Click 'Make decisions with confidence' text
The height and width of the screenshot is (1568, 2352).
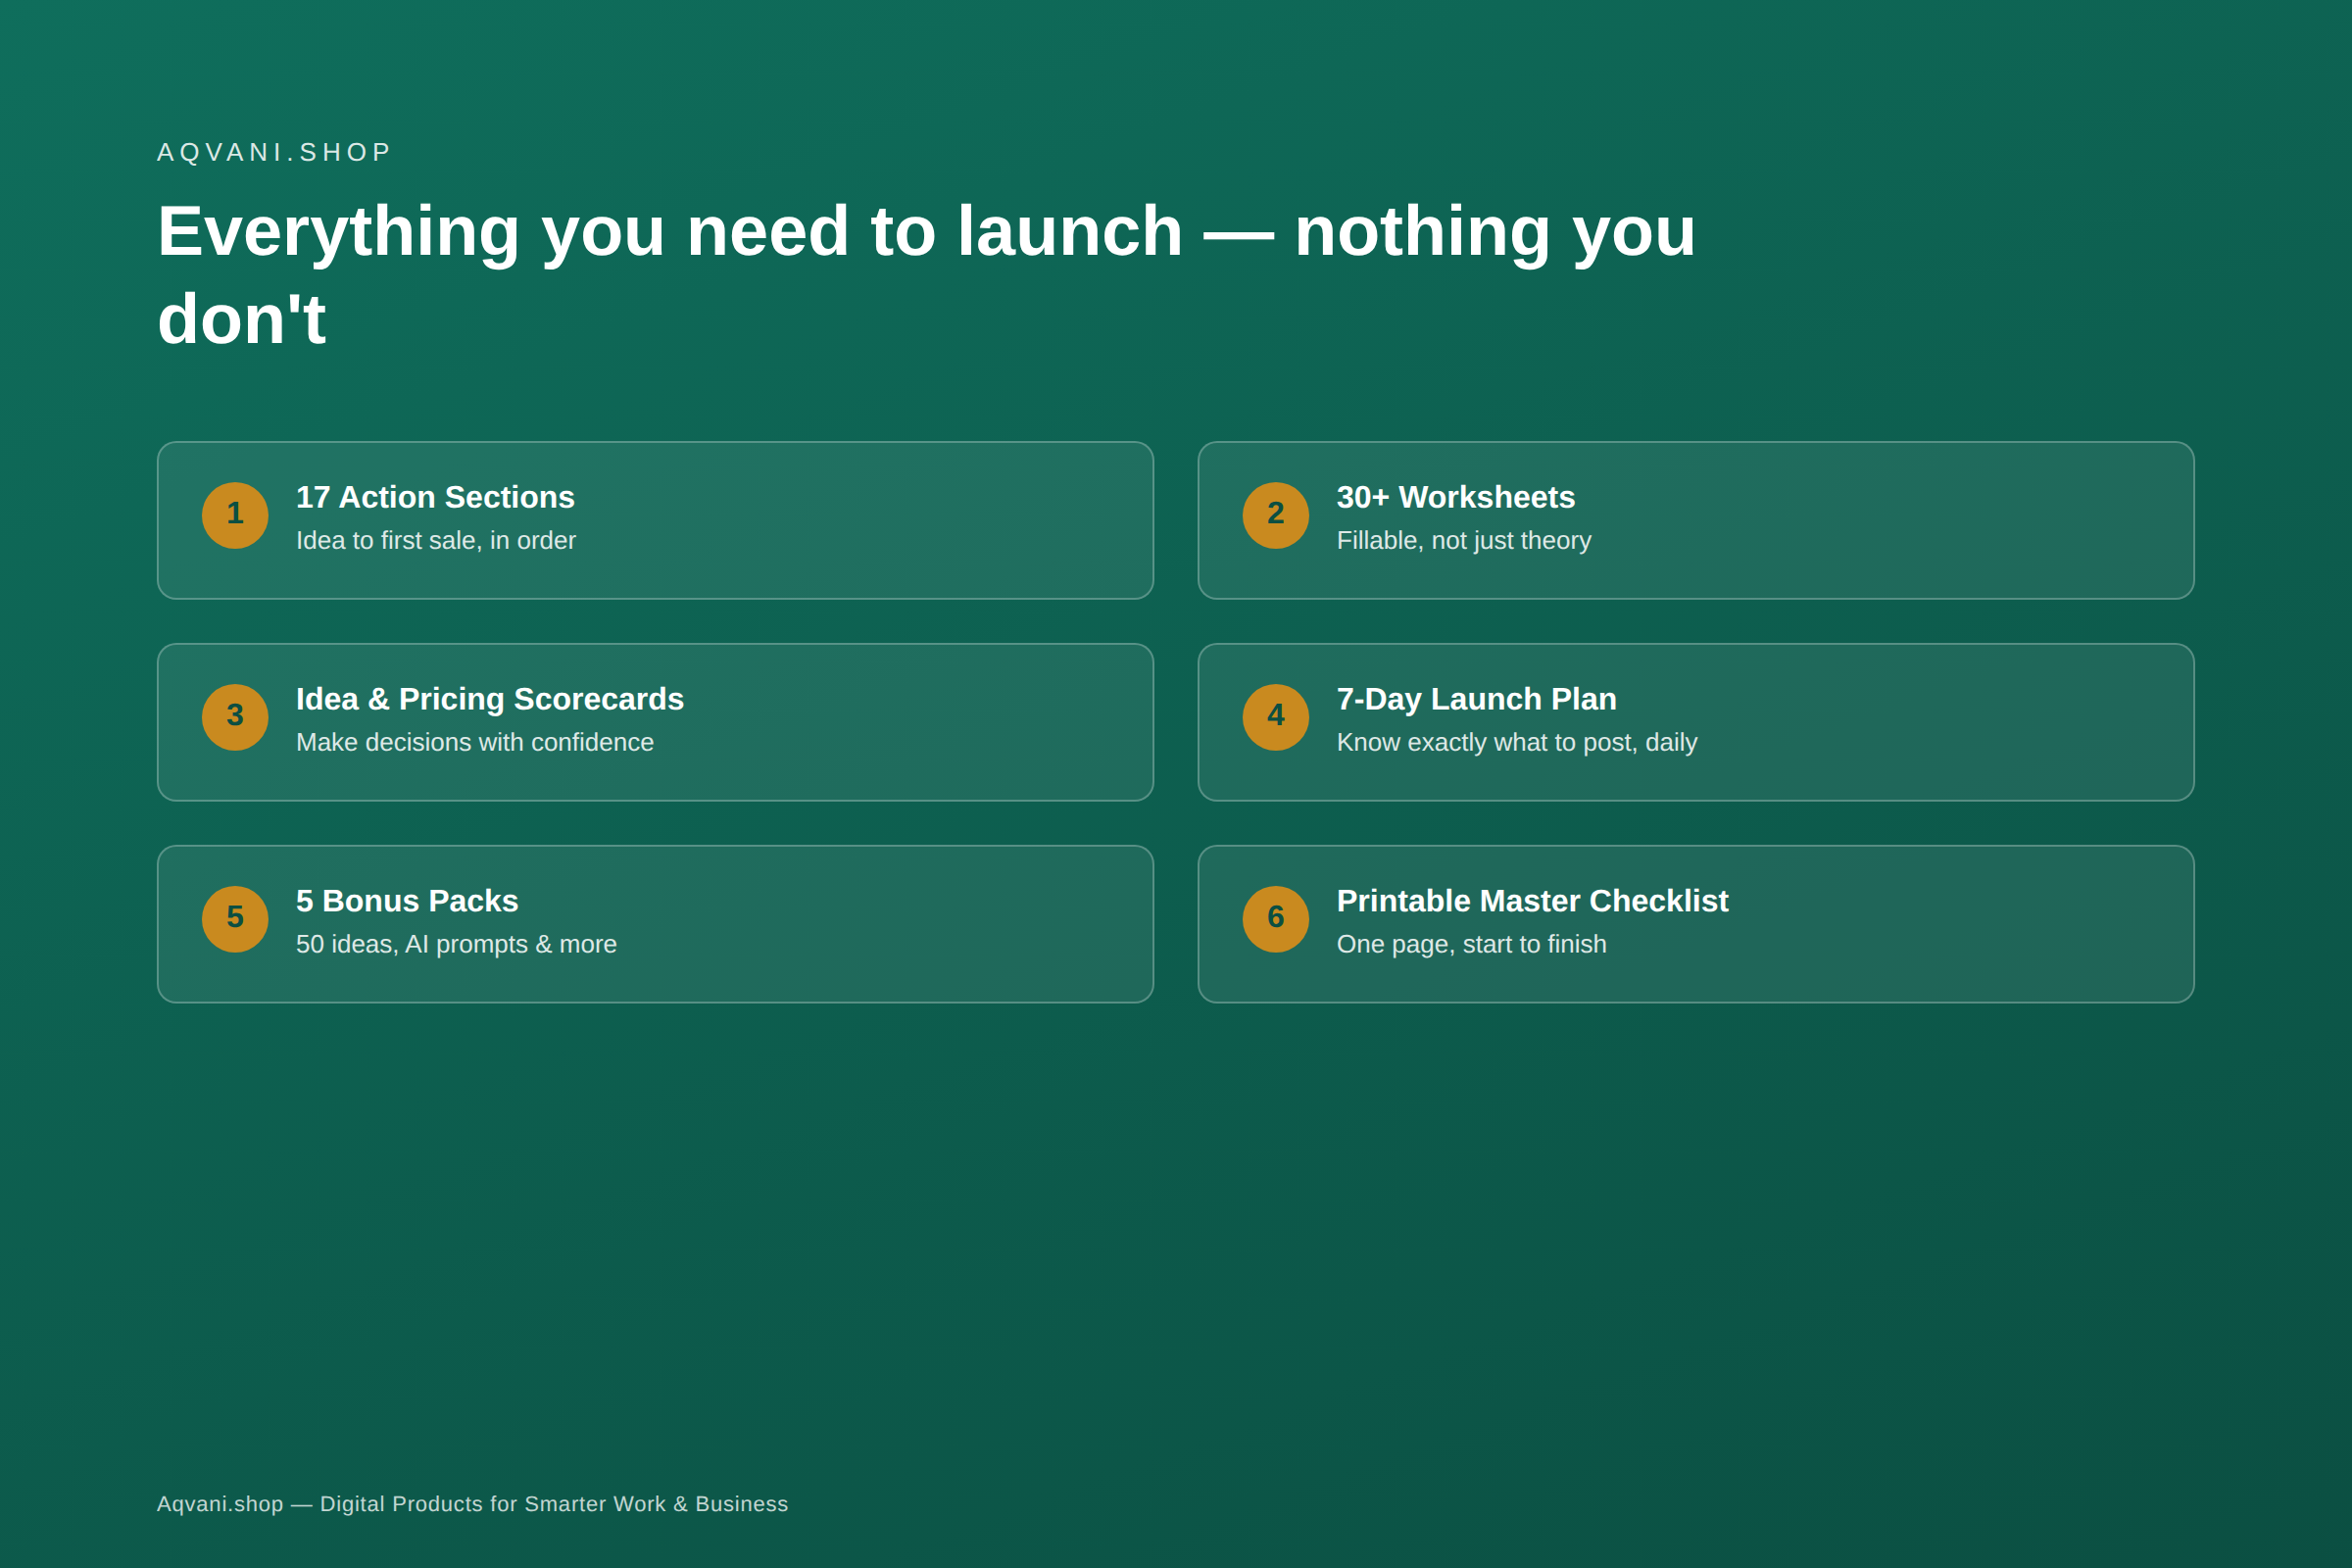click(x=475, y=742)
